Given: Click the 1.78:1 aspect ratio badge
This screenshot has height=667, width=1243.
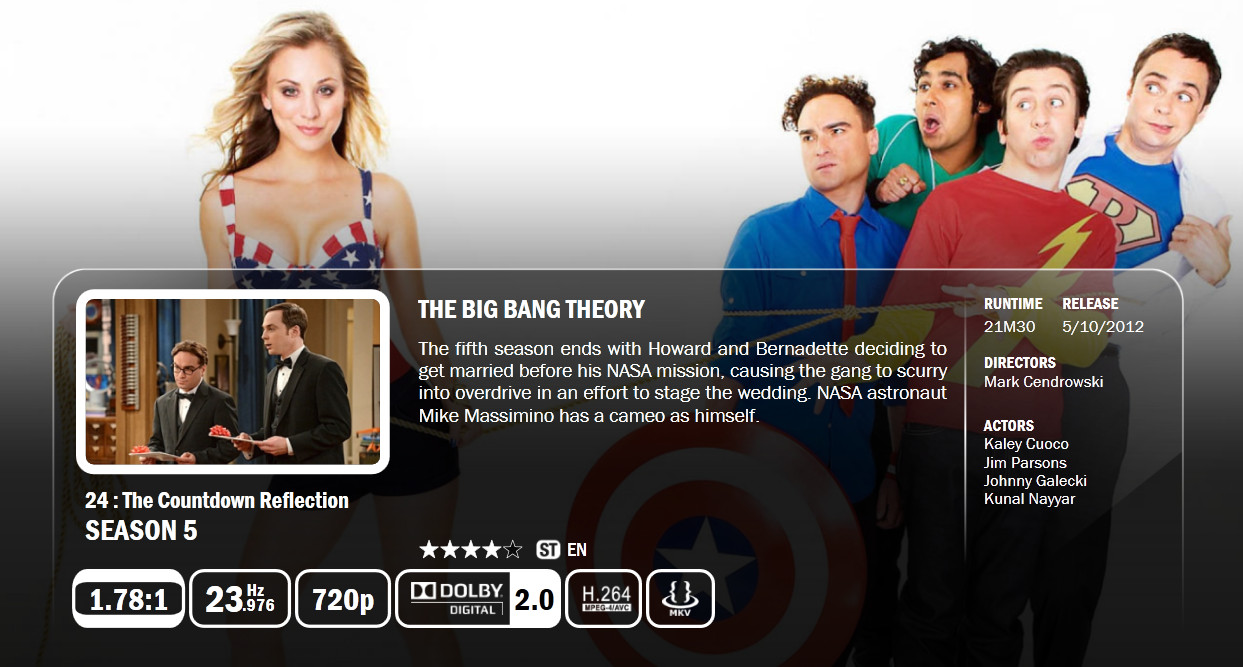Looking at the screenshot, I should click(128, 598).
